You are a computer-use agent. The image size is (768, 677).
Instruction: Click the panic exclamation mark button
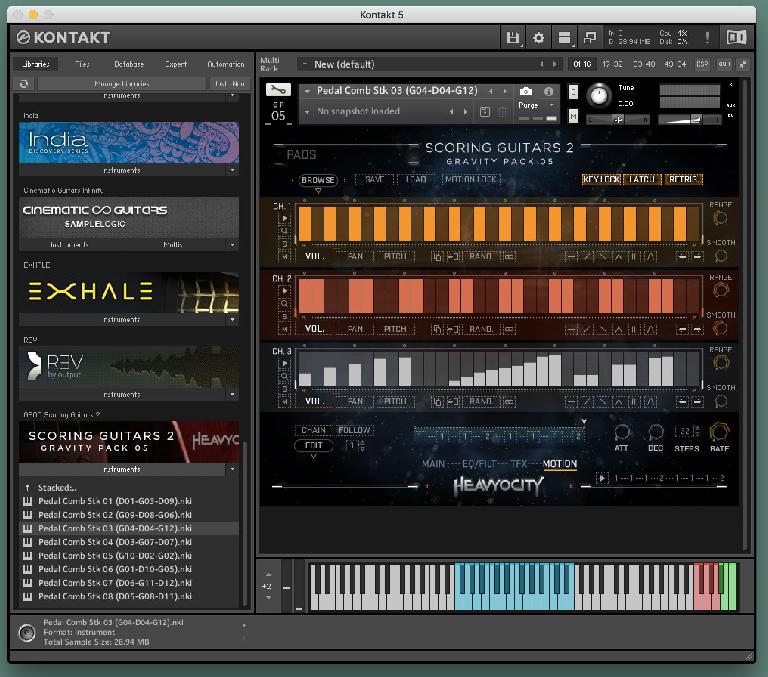point(707,38)
